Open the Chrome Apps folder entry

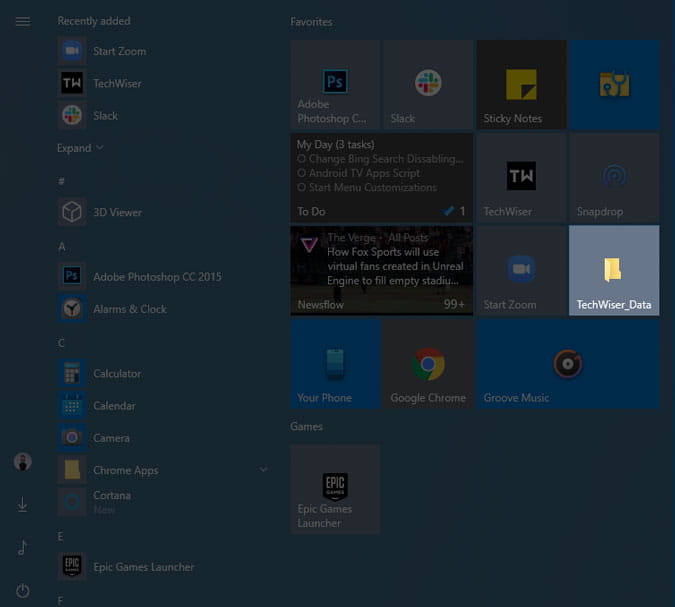[164, 470]
